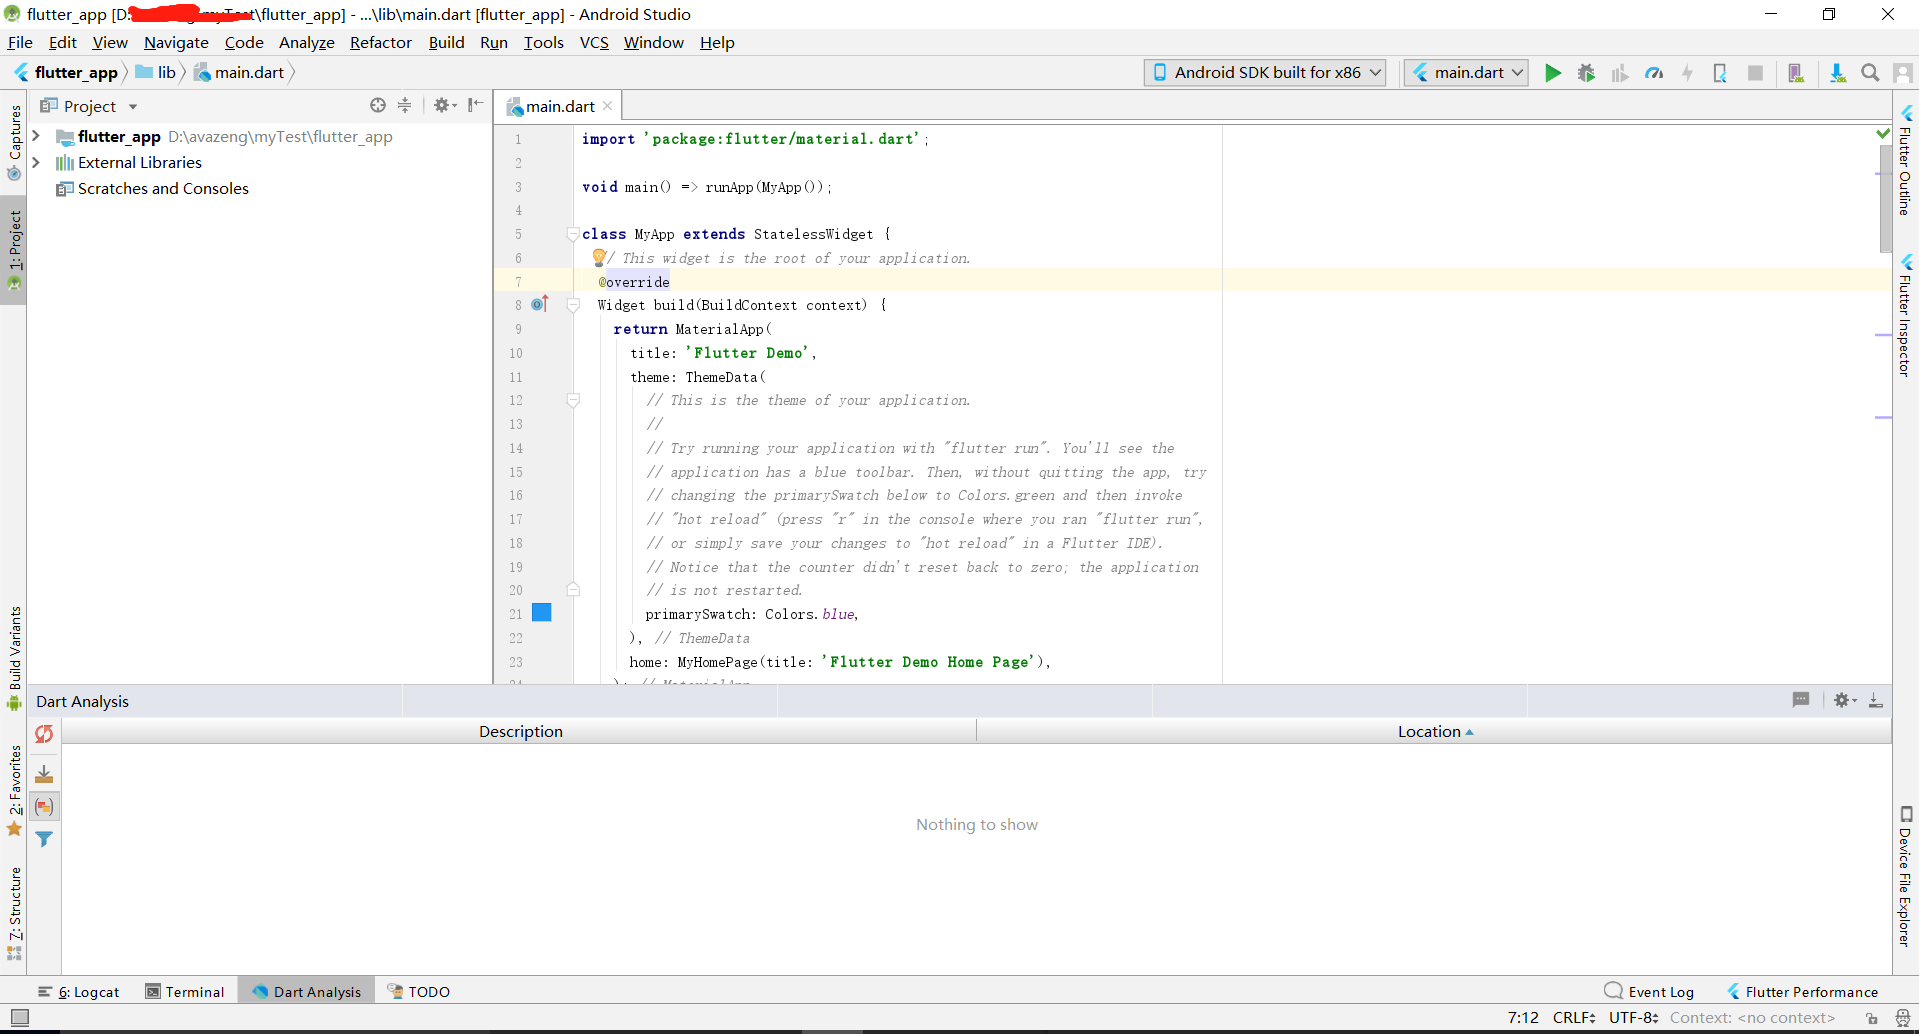This screenshot has height=1034, width=1919.
Task: Toggle group-by-severity button in Dart Analysis
Action: 44,806
